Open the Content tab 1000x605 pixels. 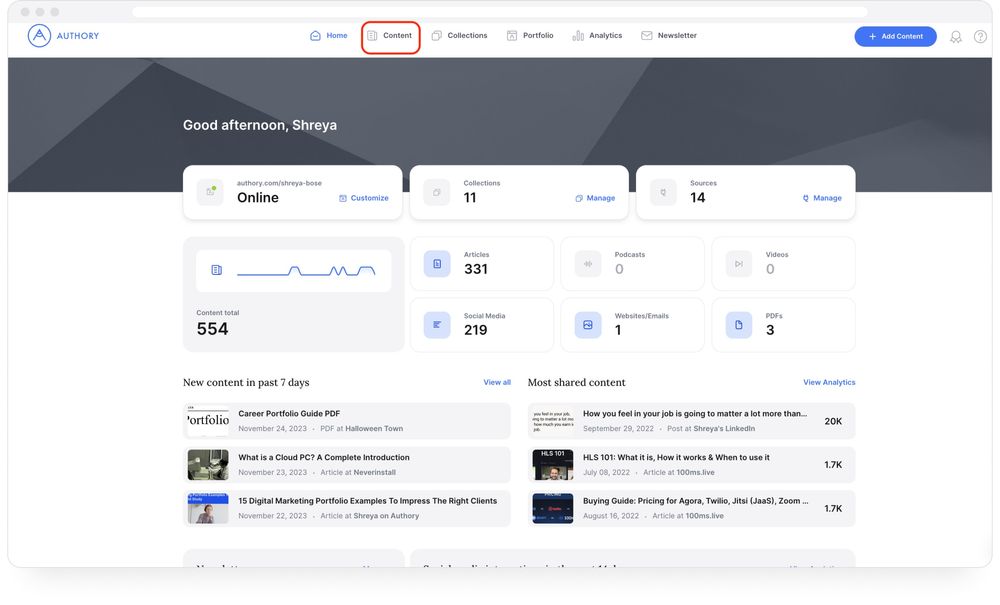click(x=390, y=36)
